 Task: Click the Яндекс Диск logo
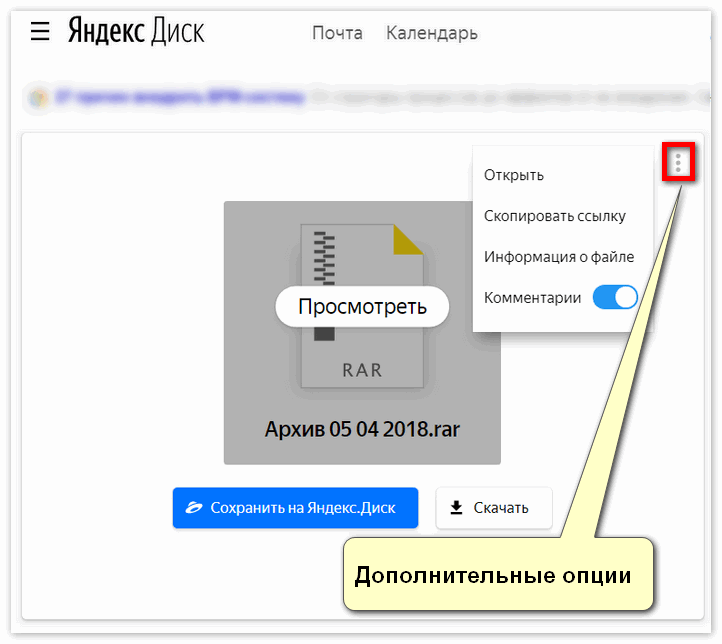click(x=136, y=31)
